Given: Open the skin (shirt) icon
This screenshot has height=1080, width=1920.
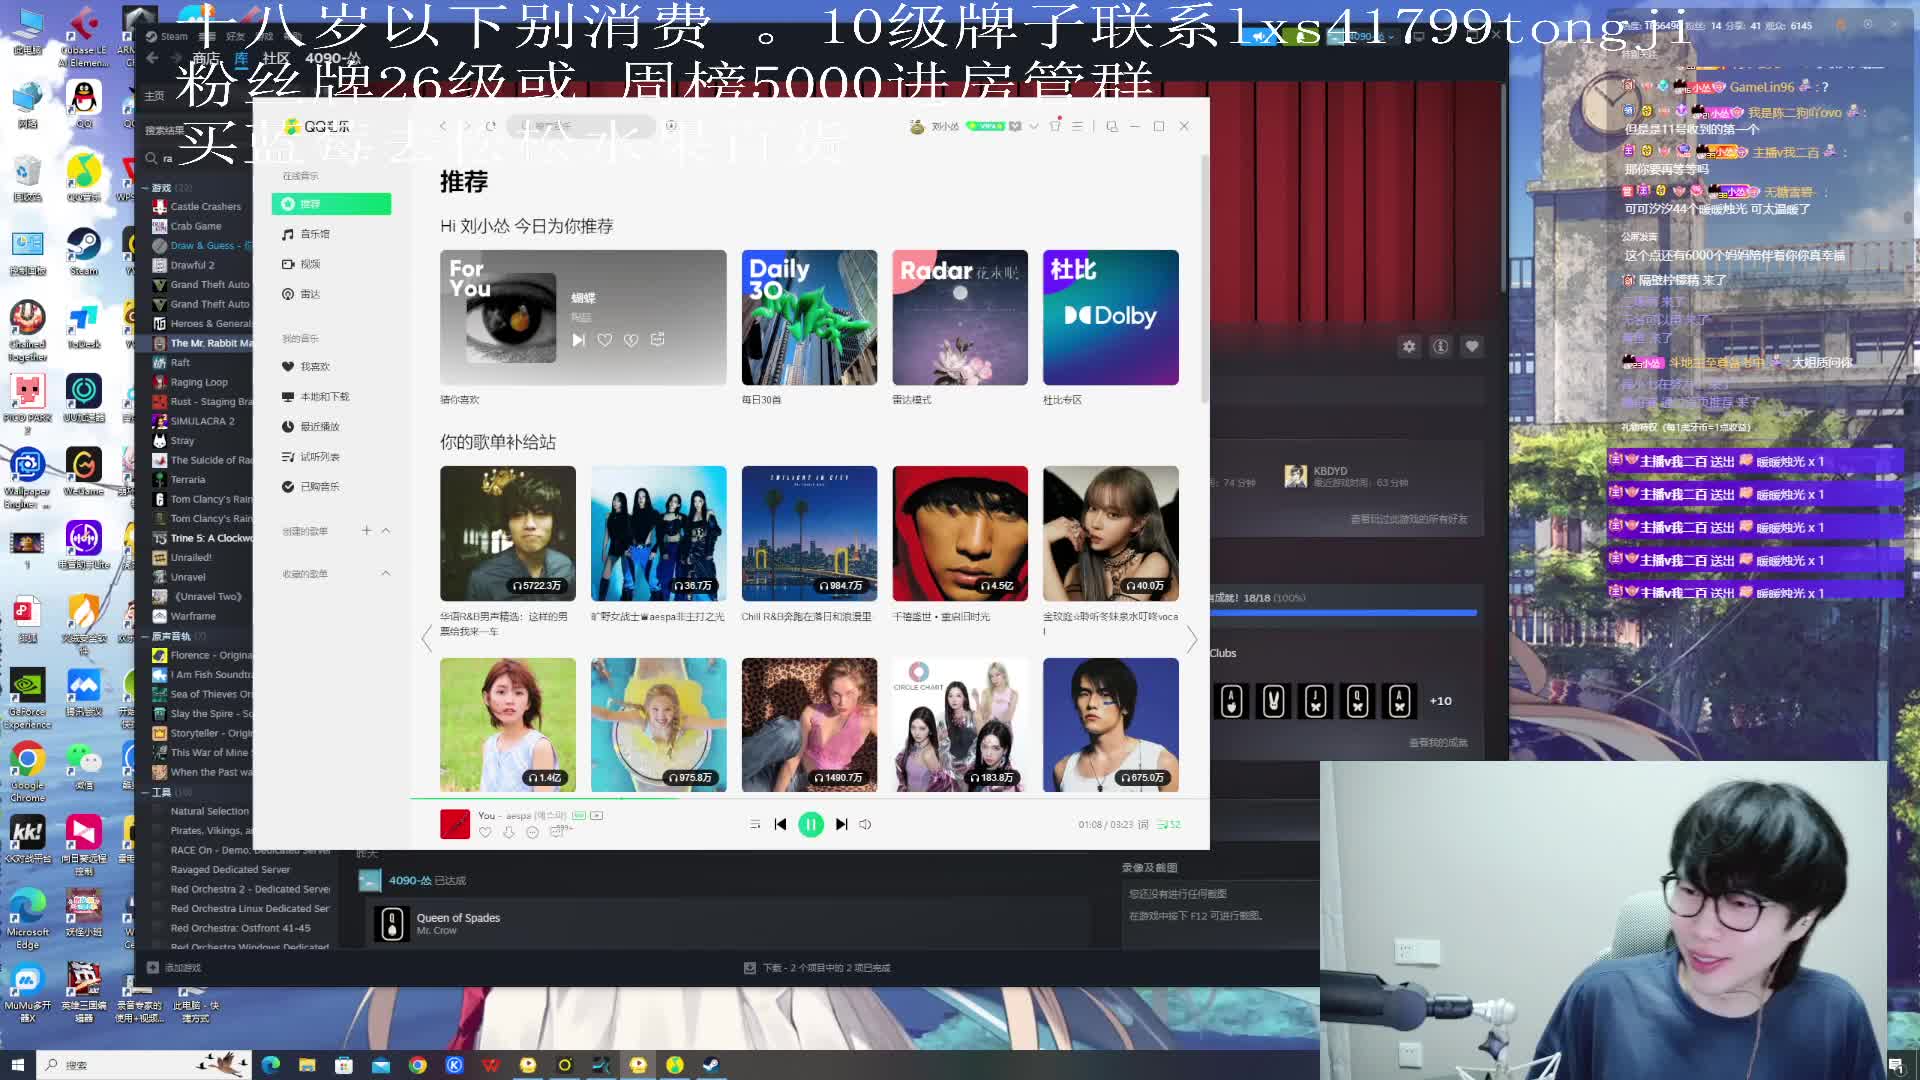Looking at the screenshot, I should 1055,126.
